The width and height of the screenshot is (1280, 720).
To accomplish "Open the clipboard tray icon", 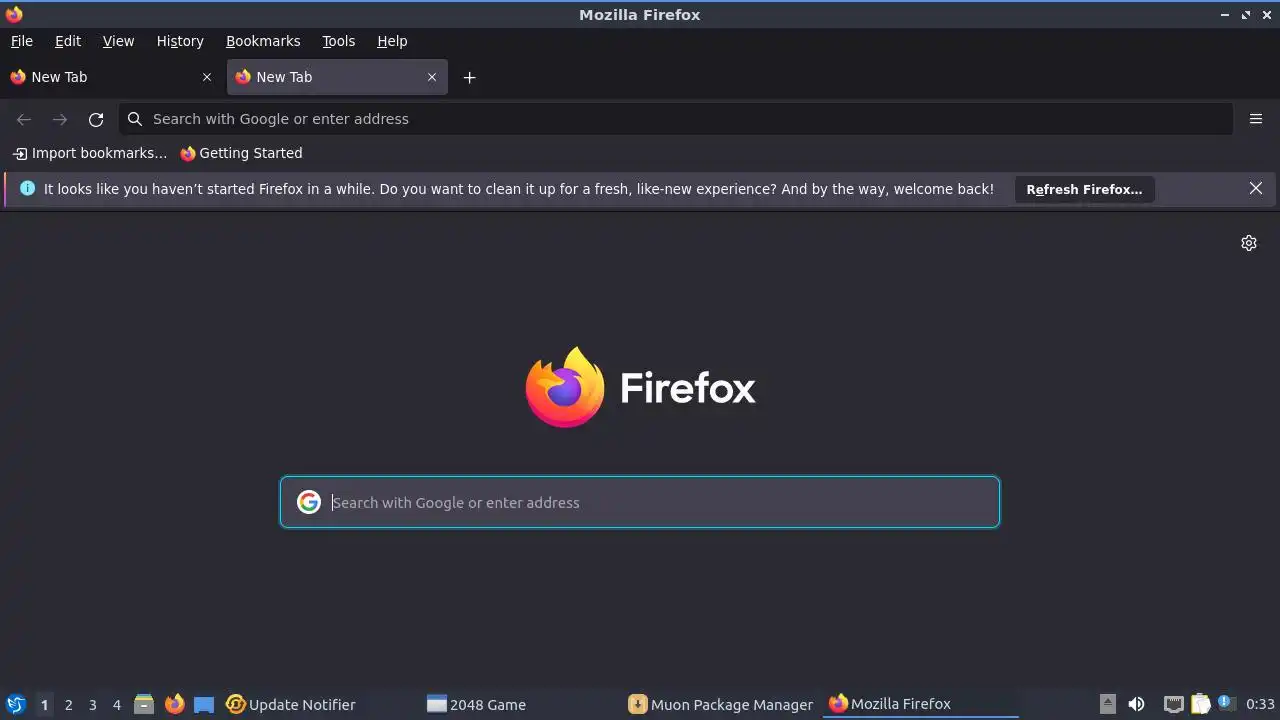I will pos(1200,704).
